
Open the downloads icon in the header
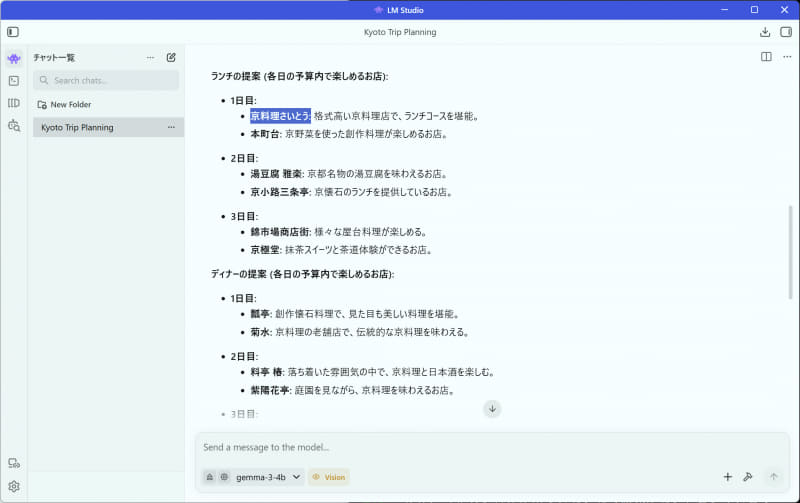(x=765, y=32)
